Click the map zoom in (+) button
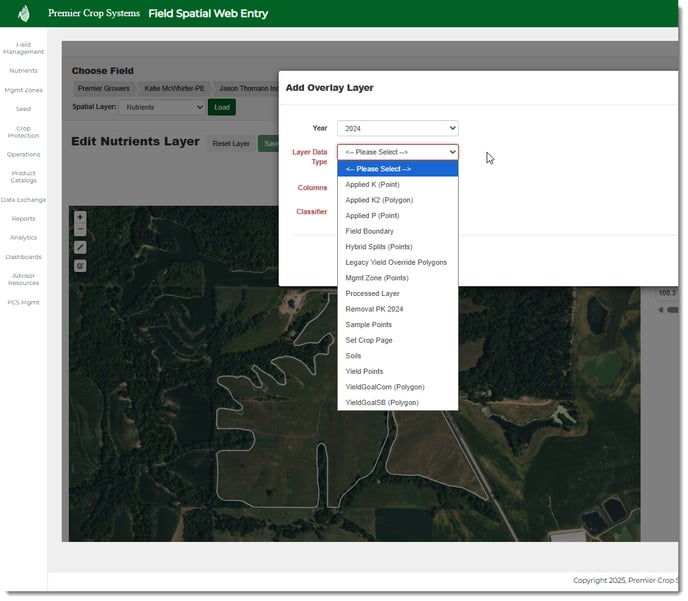688x601 pixels. (80, 217)
